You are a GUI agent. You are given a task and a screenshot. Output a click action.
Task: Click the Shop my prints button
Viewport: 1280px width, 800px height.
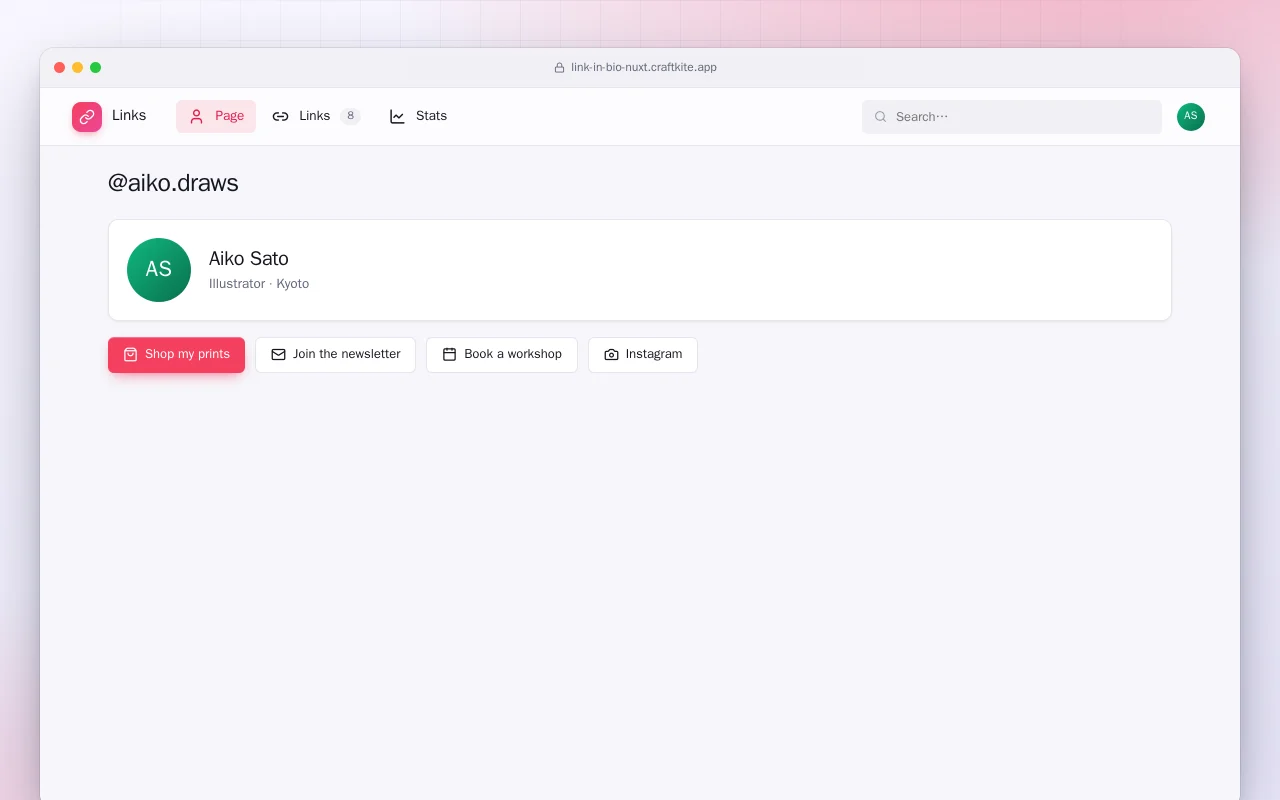click(176, 355)
